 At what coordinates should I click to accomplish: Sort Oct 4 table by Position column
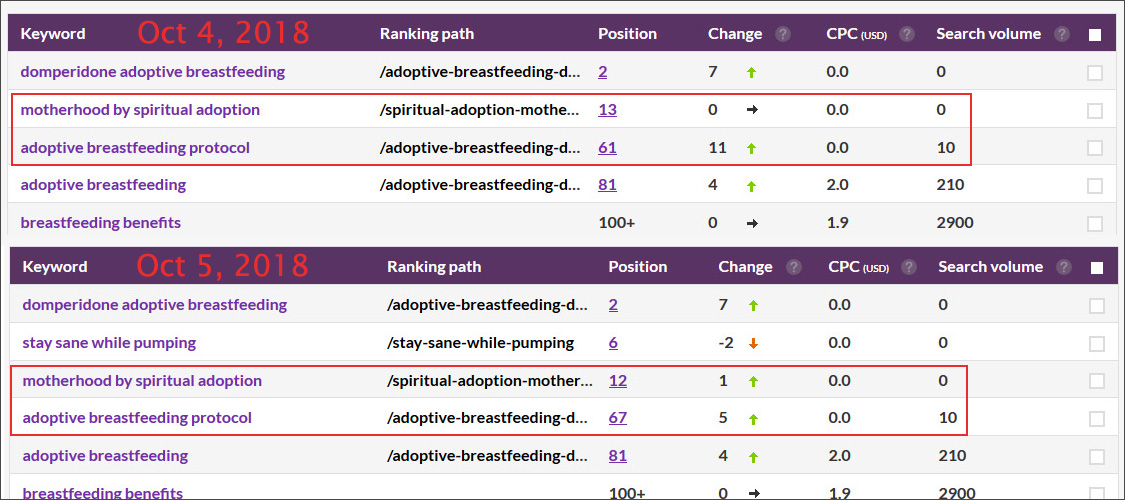[627, 34]
